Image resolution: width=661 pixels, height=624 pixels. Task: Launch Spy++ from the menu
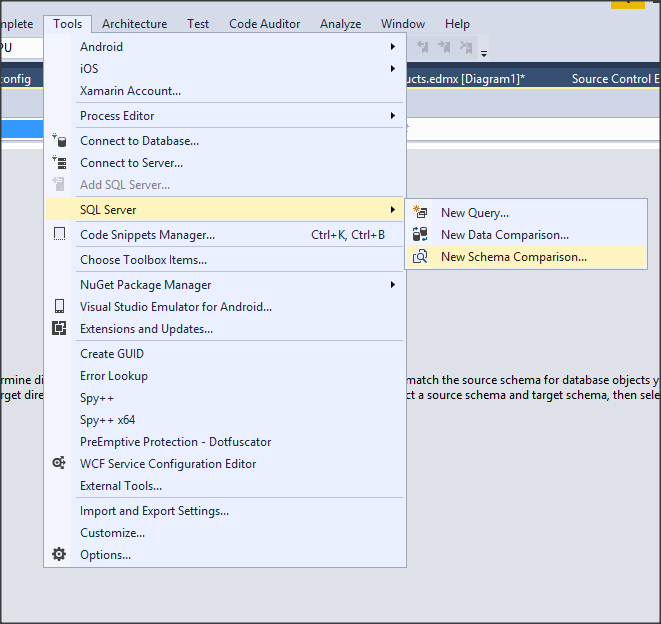click(x=225, y=398)
